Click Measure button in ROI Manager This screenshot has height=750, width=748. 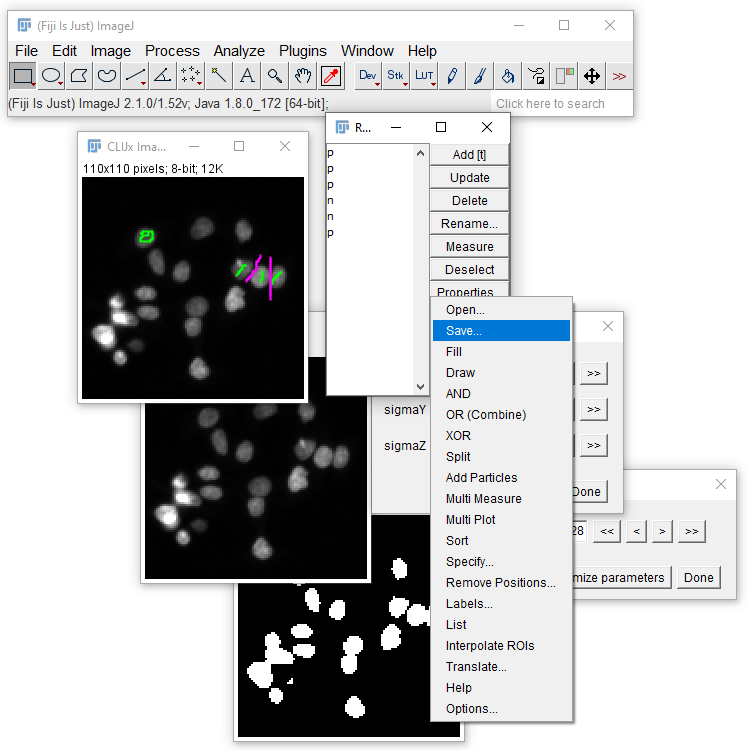coord(469,246)
